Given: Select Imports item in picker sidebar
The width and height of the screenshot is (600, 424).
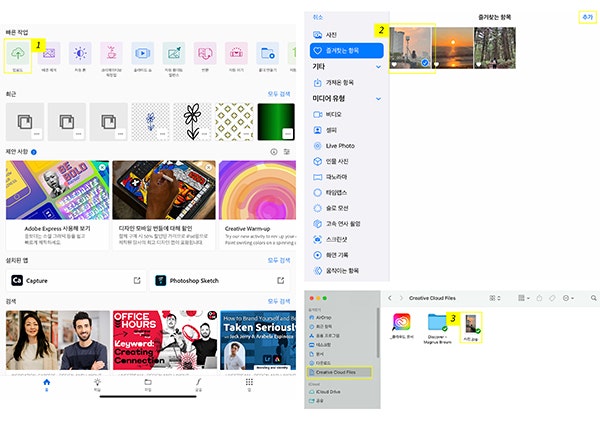Looking at the screenshot, I should 347,82.
